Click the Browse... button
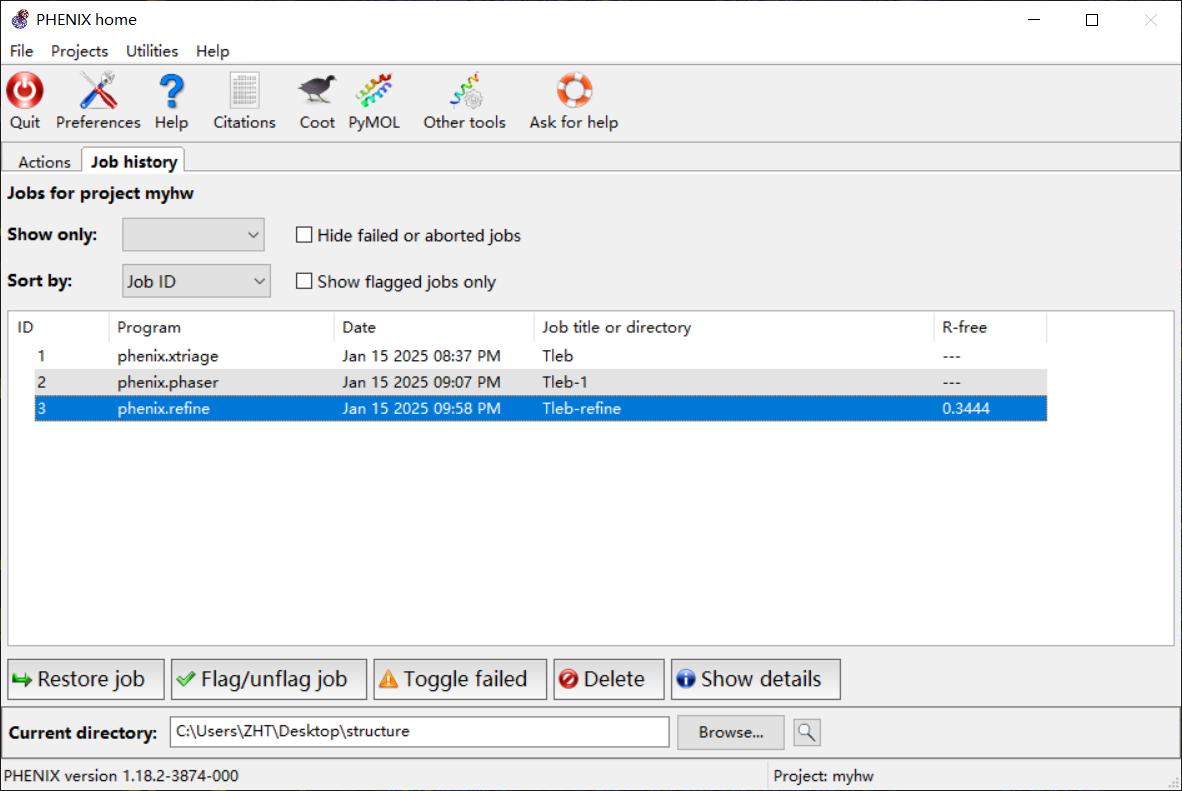The width and height of the screenshot is (1182, 791). 730,732
